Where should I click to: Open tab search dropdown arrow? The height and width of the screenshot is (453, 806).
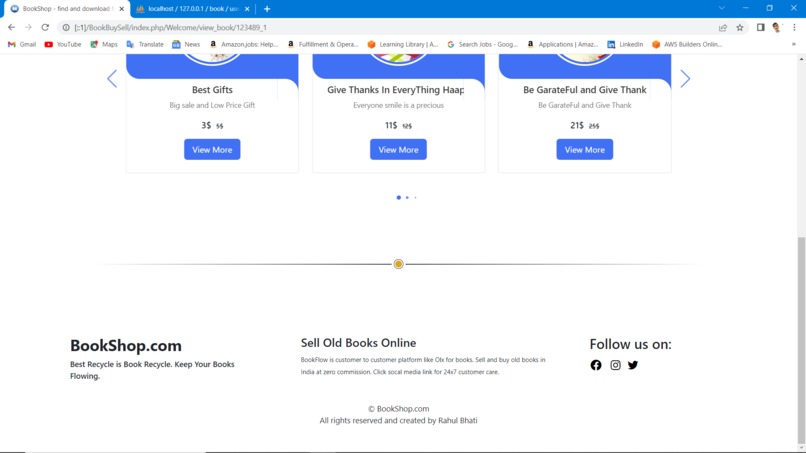722,8
